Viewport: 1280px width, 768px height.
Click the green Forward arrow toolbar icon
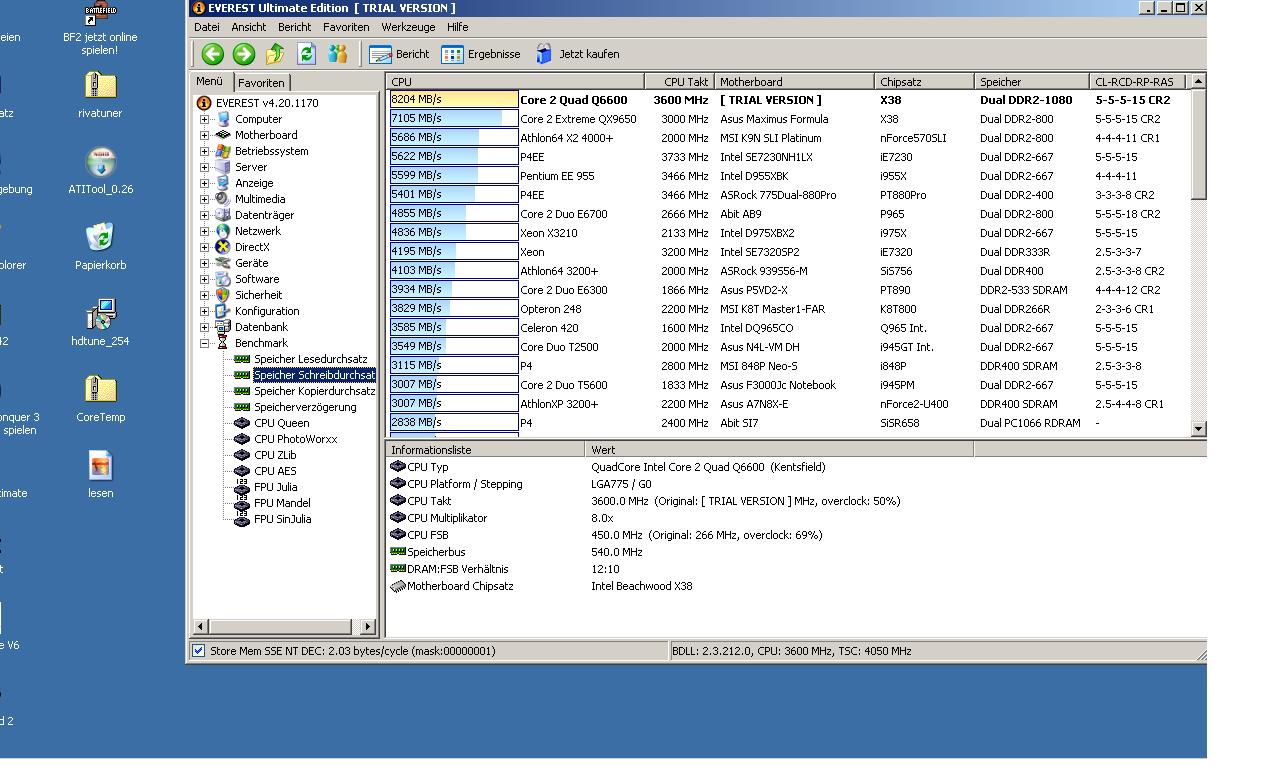pyautogui.click(x=244, y=54)
